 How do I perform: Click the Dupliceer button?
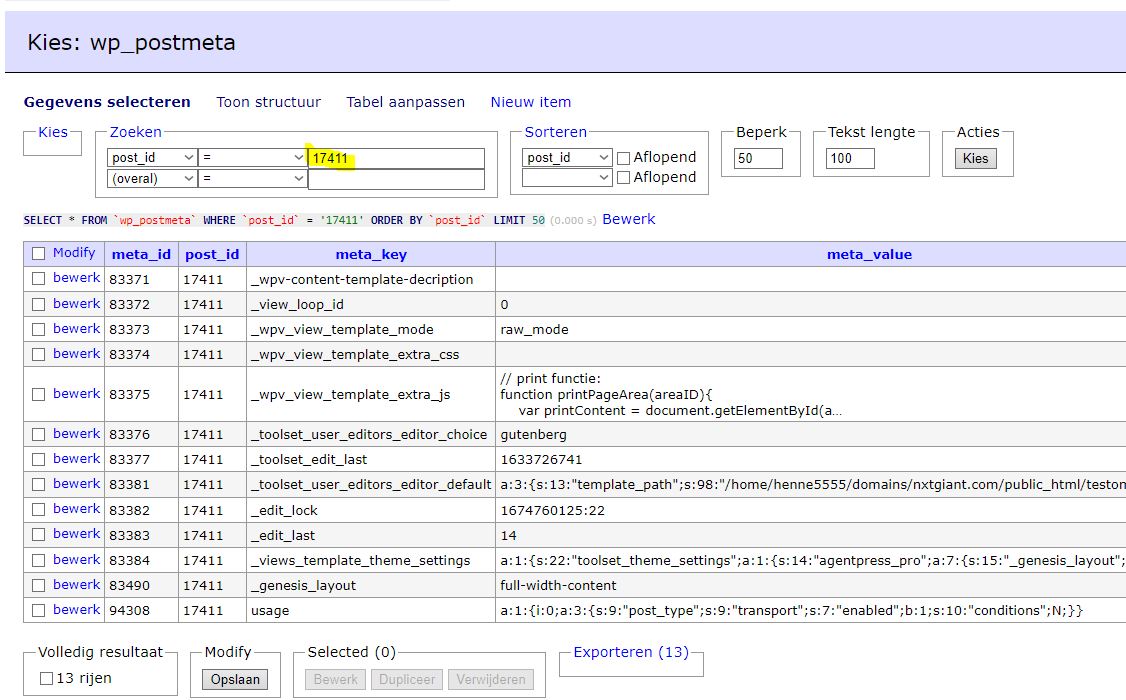407,679
